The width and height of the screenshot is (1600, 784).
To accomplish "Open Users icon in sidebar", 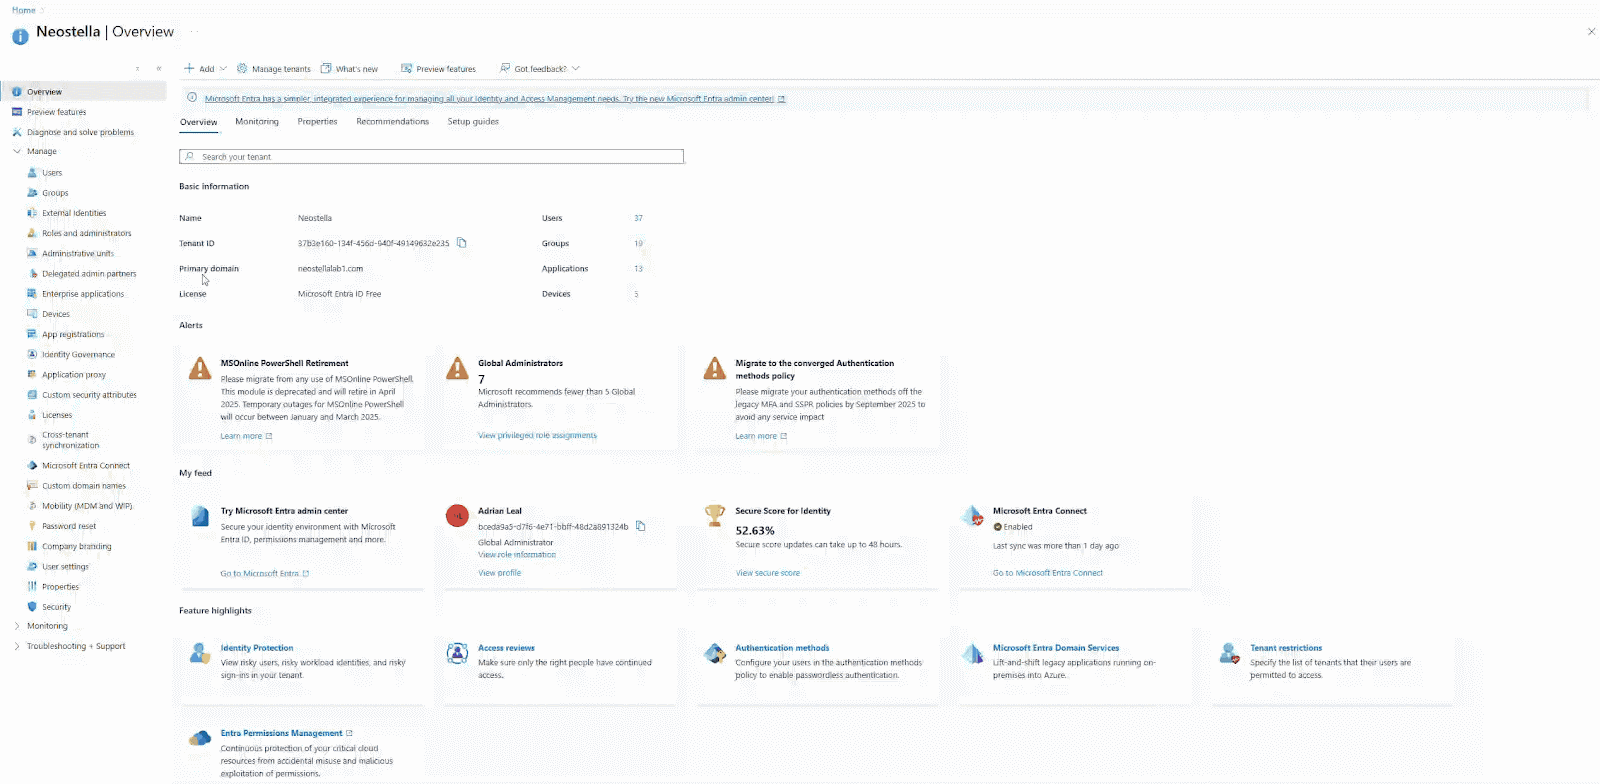I will coord(32,173).
